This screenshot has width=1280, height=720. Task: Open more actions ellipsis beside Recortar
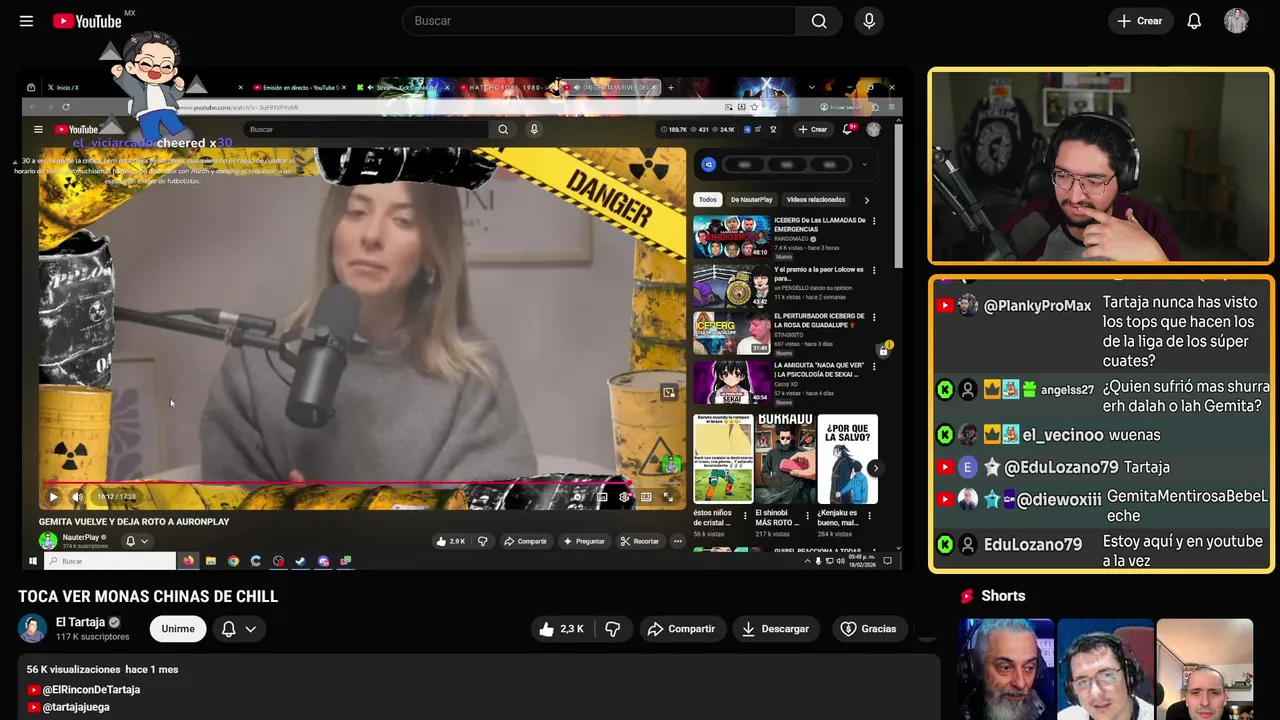677,541
